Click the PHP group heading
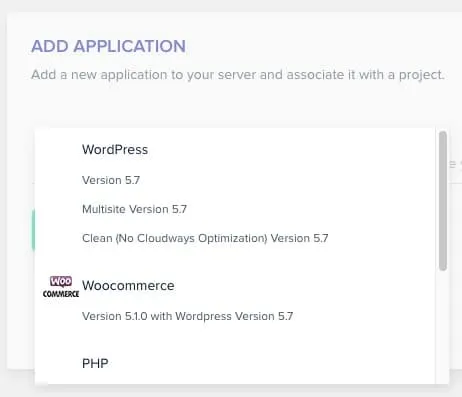The height and width of the screenshot is (397, 462). (95, 363)
